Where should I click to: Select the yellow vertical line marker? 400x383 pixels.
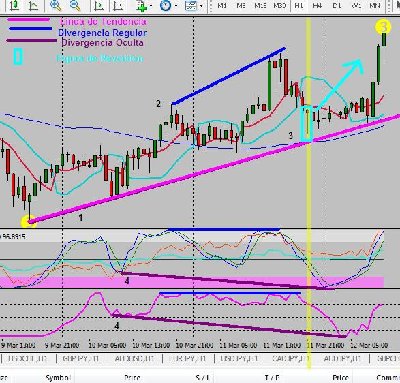click(x=308, y=187)
